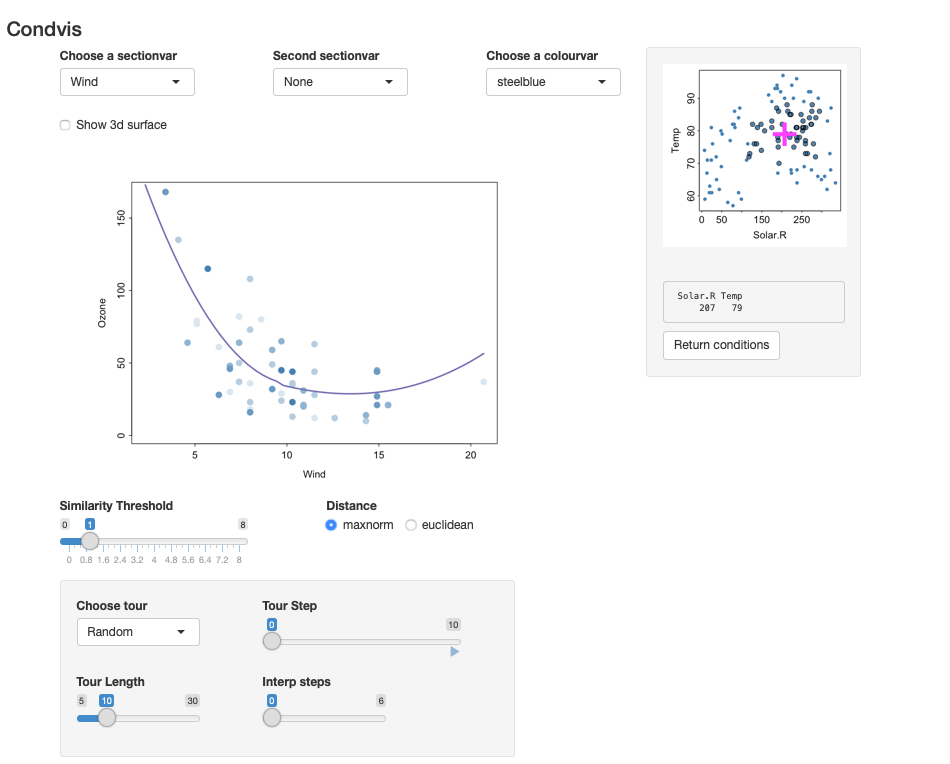This screenshot has height=764, width=950.
Task: Click the Interp steps slider handle
Action: pyautogui.click(x=272, y=717)
